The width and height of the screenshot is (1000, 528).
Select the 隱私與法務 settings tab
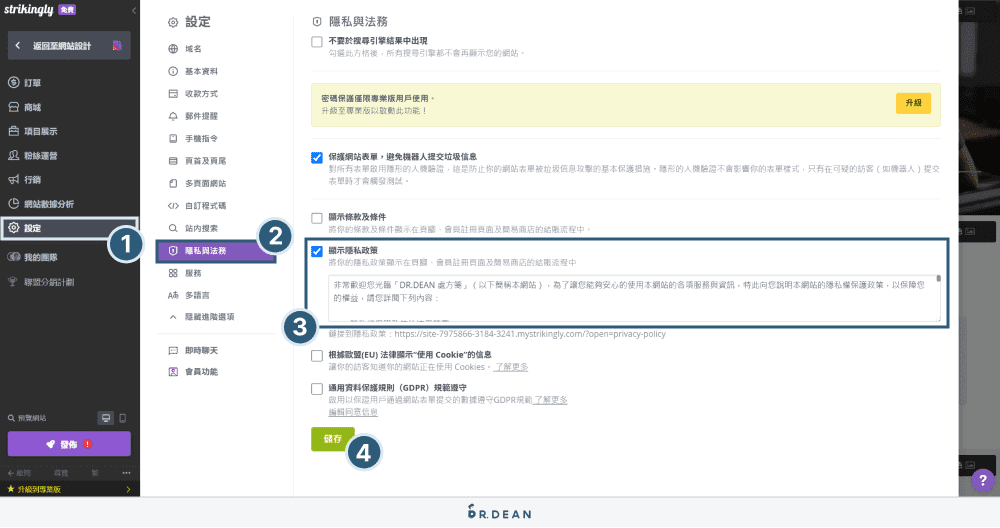click(x=216, y=251)
